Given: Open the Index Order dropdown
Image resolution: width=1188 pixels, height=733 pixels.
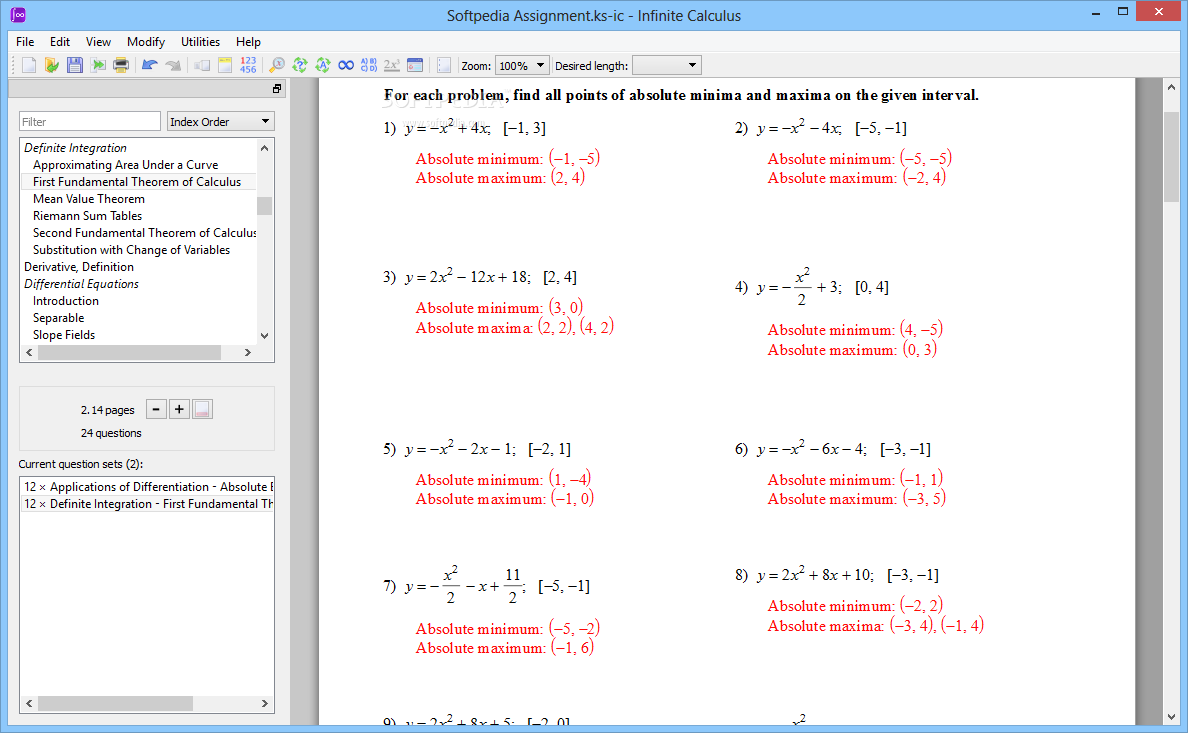Looking at the screenshot, I should (220, 121).
